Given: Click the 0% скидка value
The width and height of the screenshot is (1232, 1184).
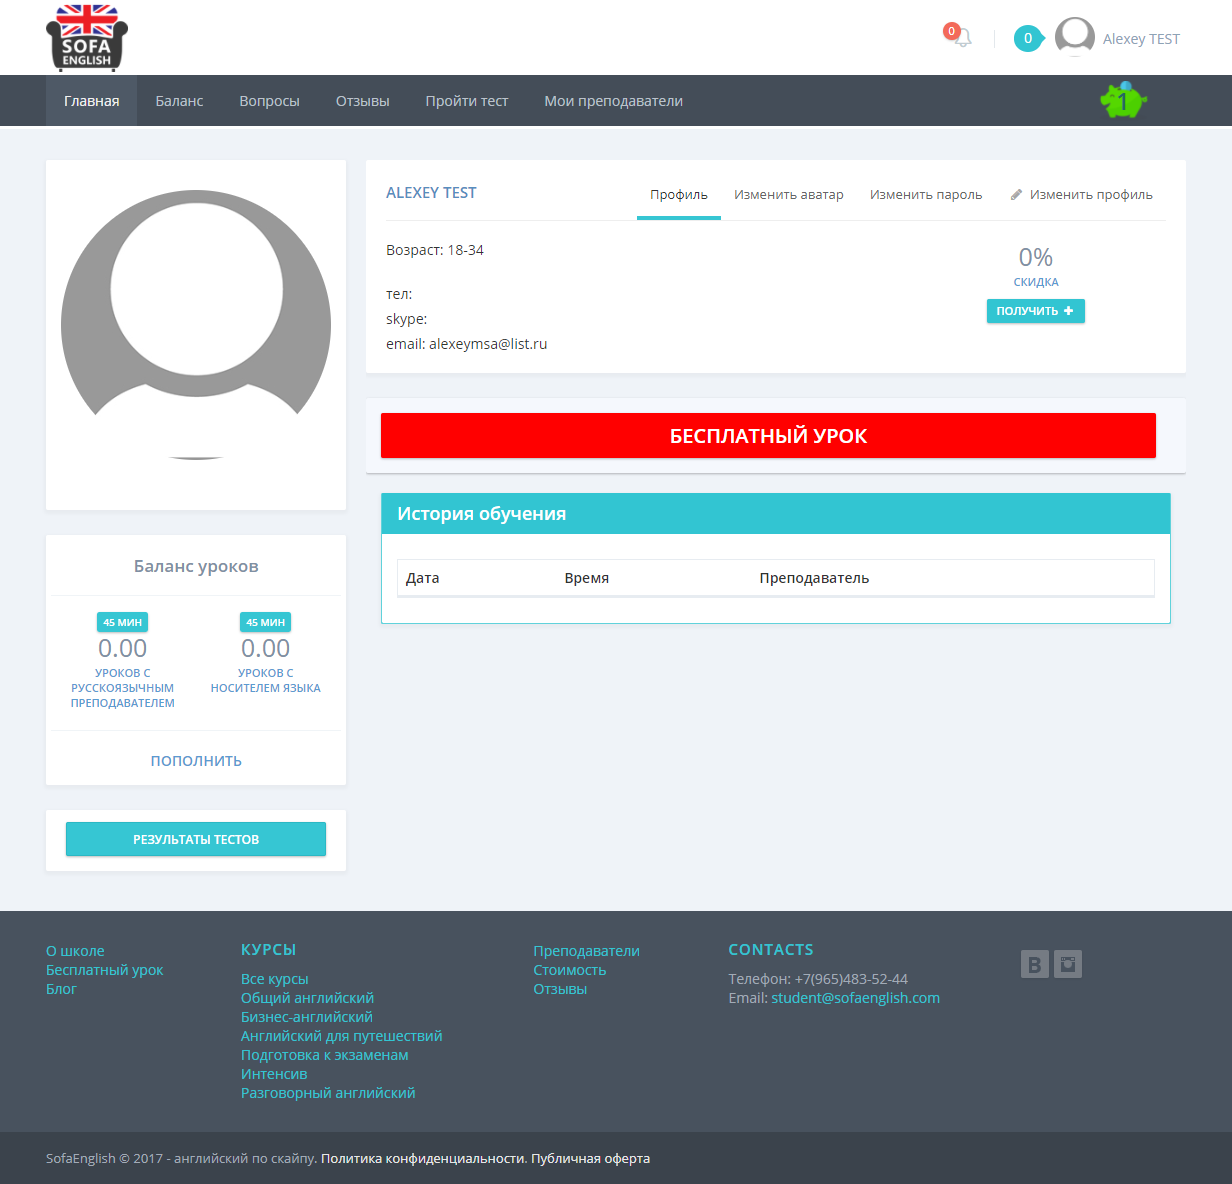Looking at the screenshot, I should (x=1036, y=258).
